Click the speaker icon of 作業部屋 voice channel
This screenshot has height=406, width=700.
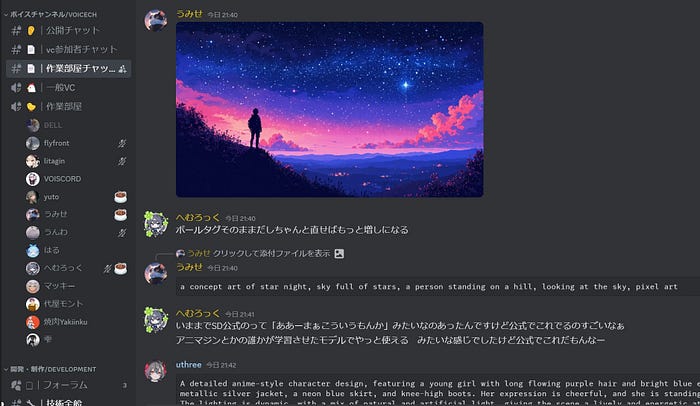[16, 106]
